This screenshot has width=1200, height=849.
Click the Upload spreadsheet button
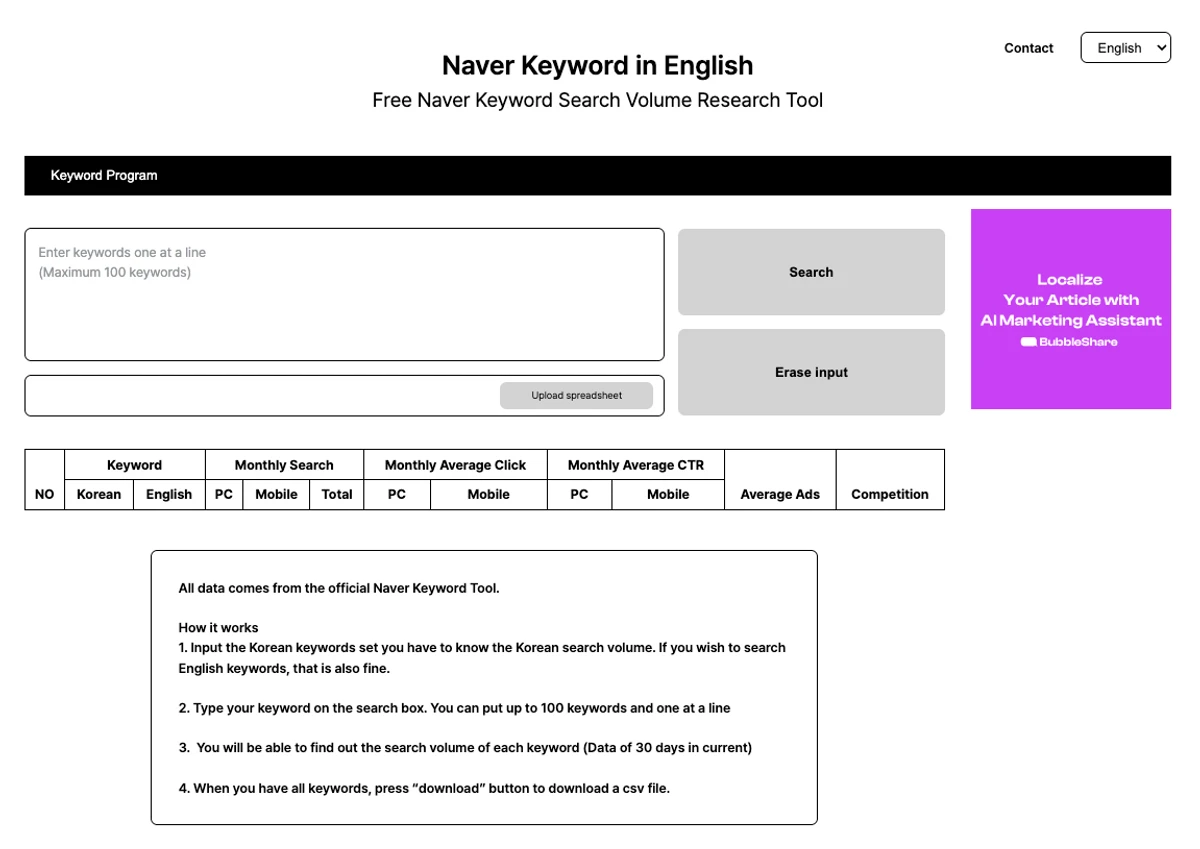click(576, 395)
